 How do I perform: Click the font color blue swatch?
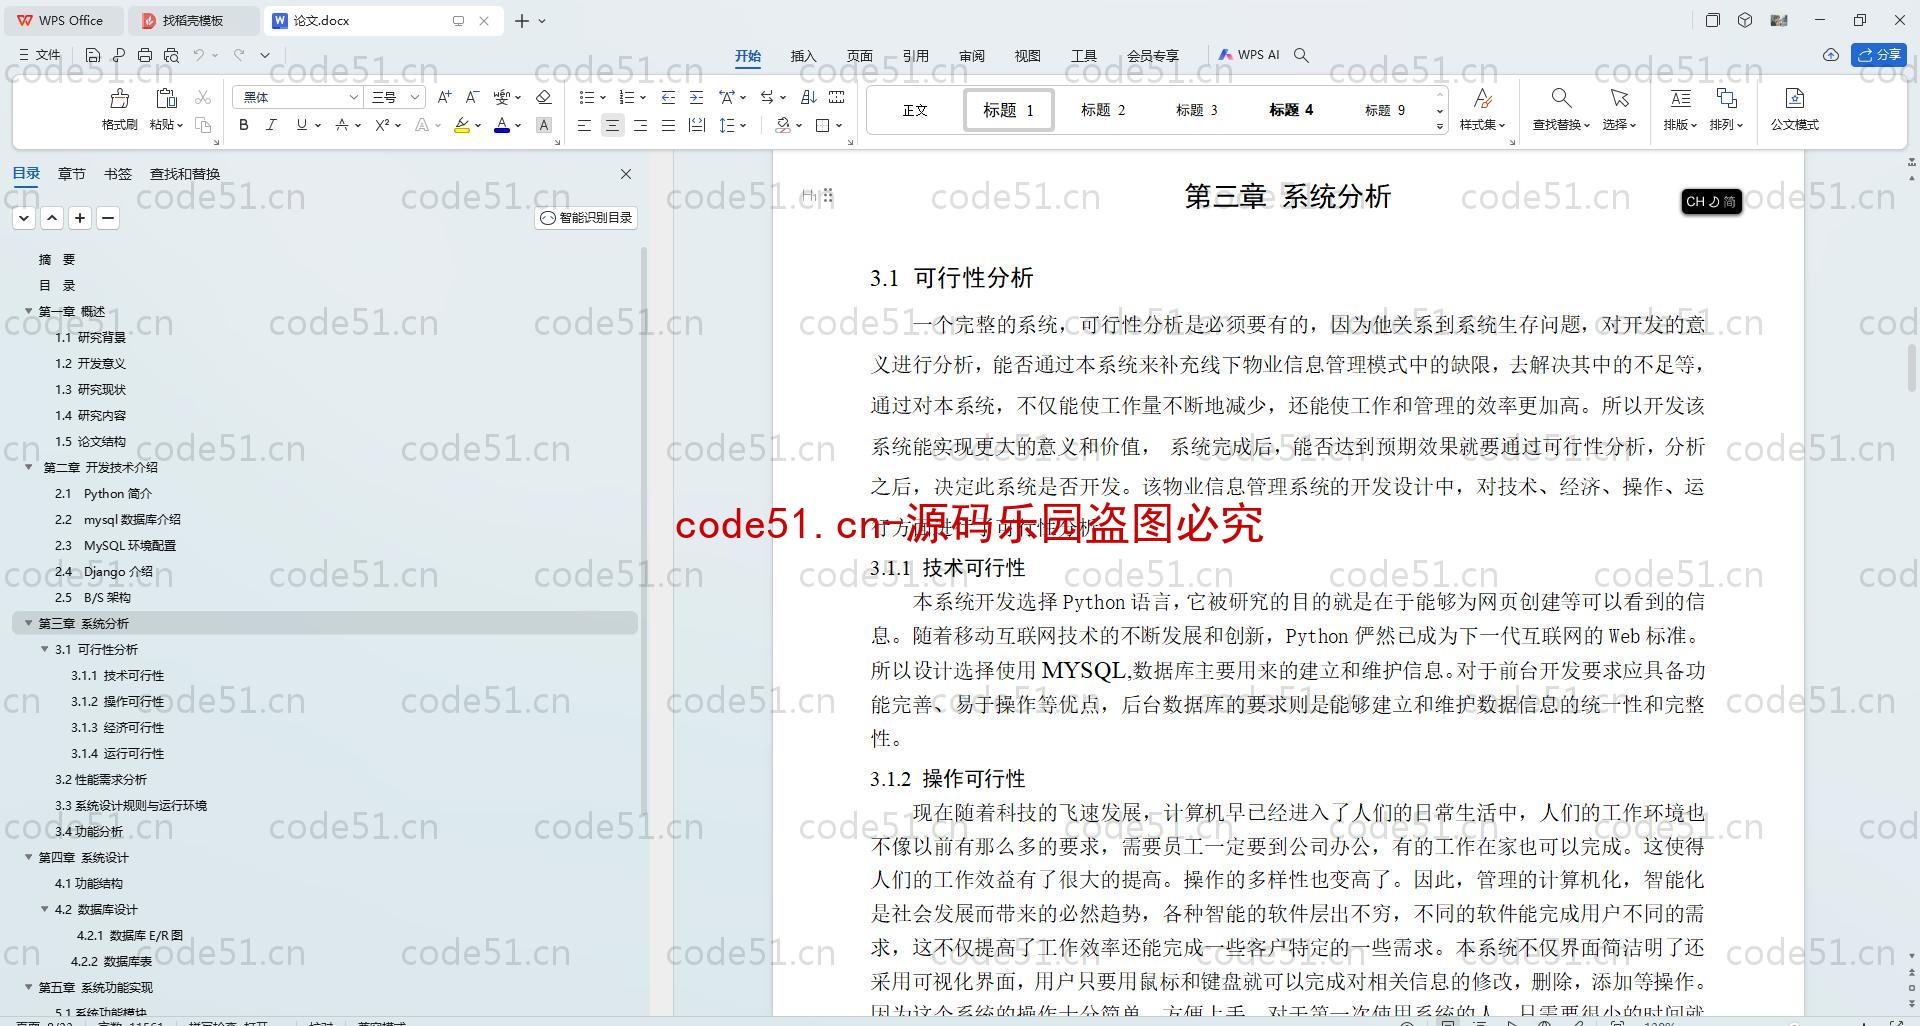coord(502,125)
